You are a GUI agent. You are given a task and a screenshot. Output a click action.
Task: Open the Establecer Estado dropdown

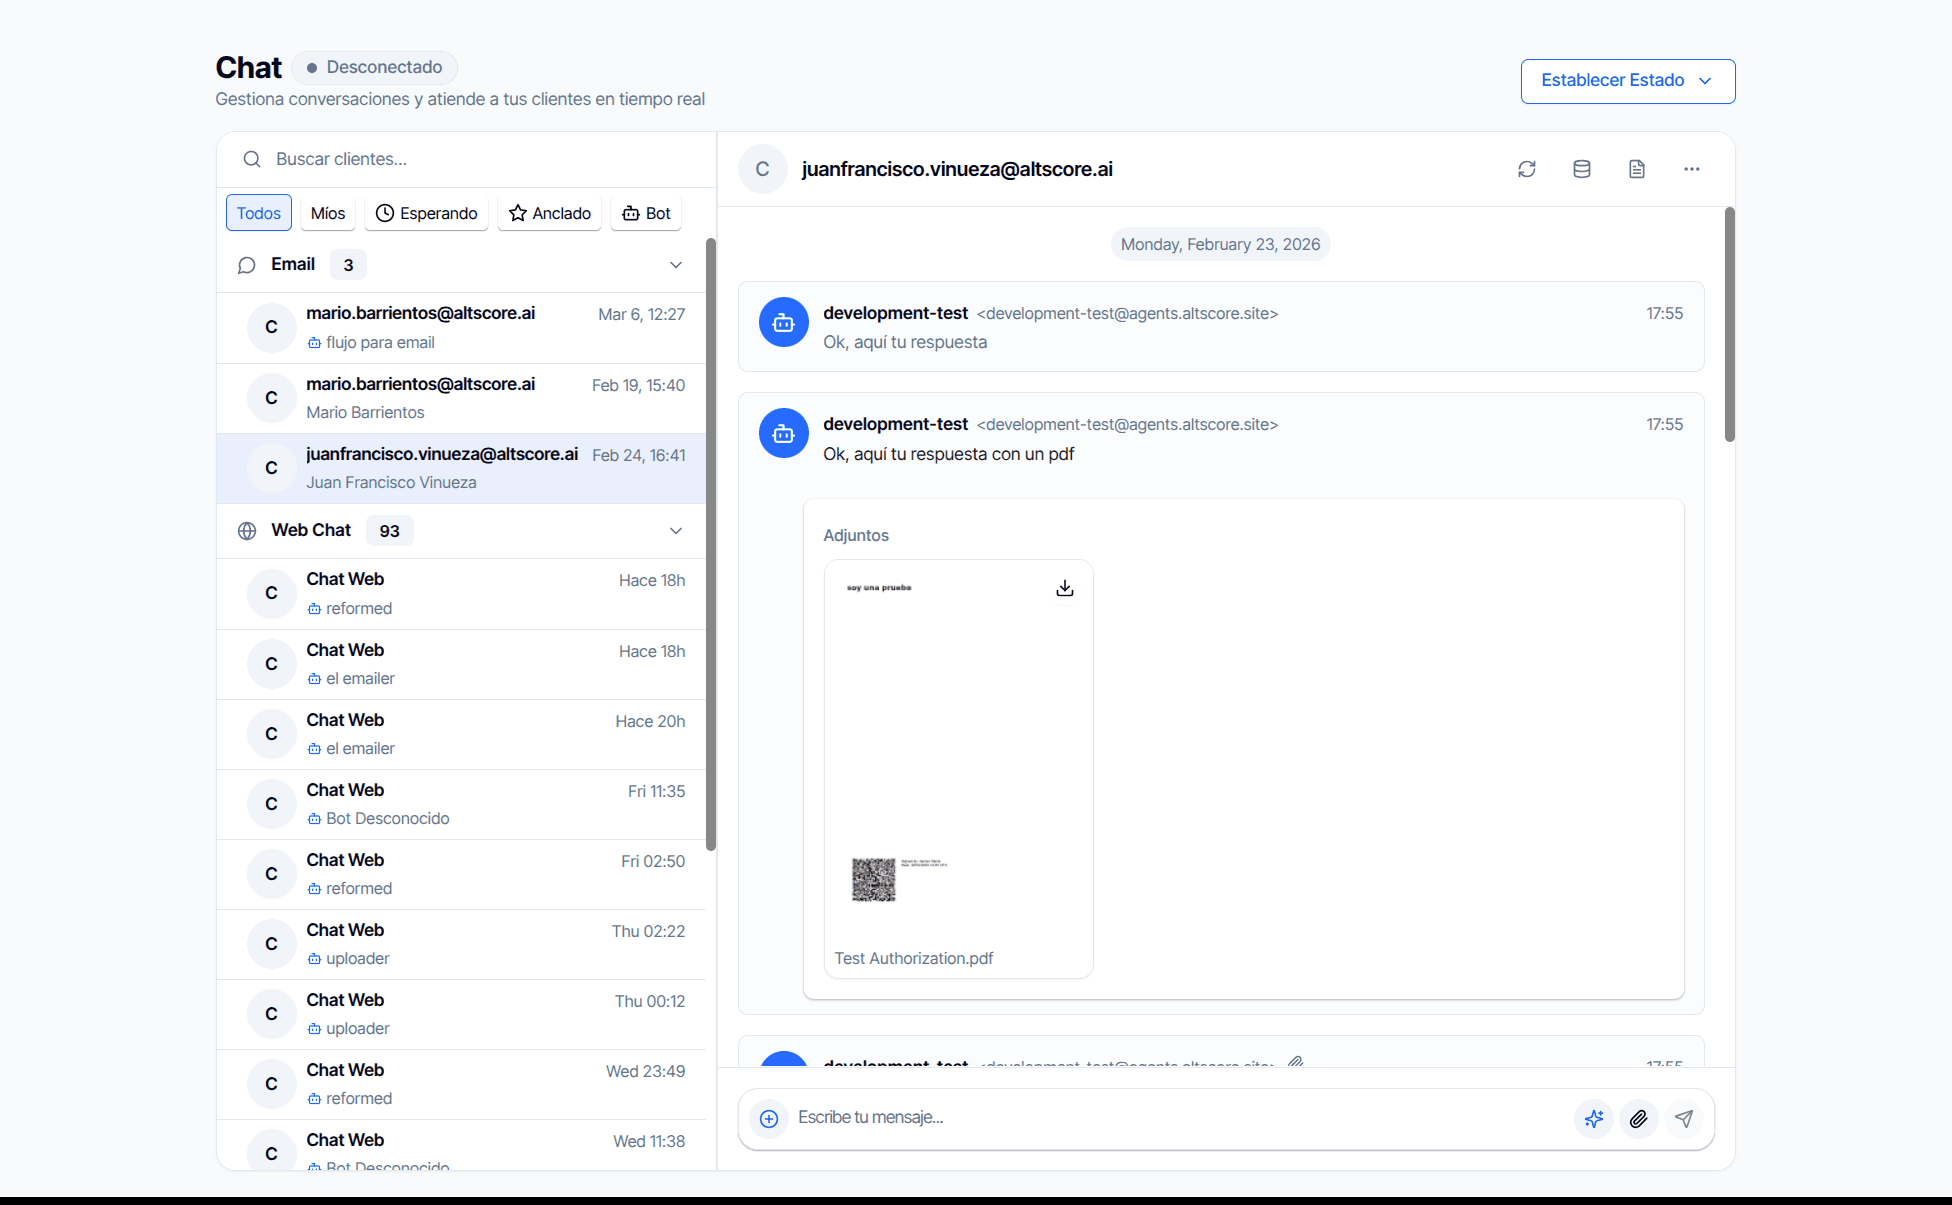1627,81
